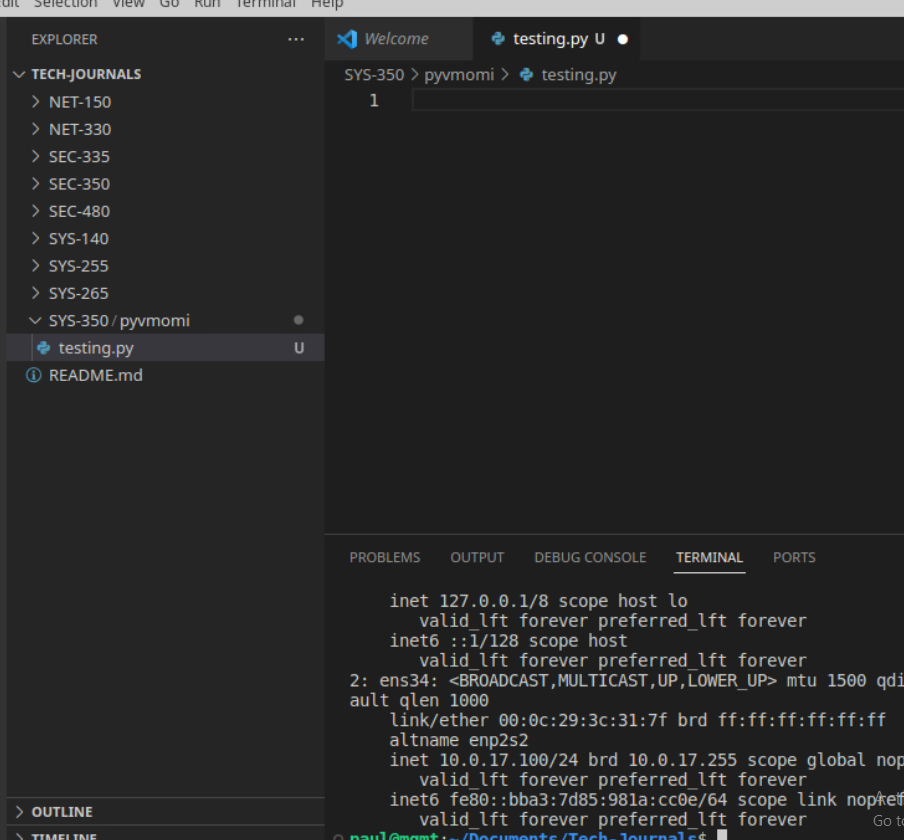Click Python file icon in breadcrumb
The height and width of the screenshot is (840, 904).
point(527,75)
